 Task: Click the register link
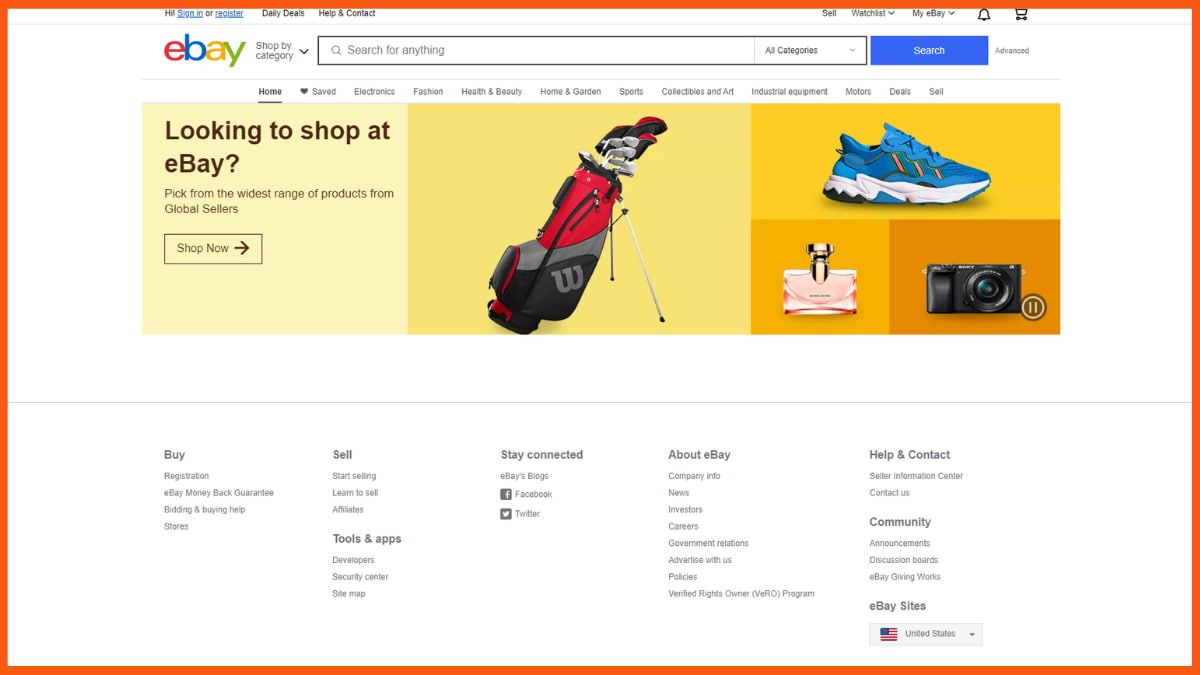[229, 13]
